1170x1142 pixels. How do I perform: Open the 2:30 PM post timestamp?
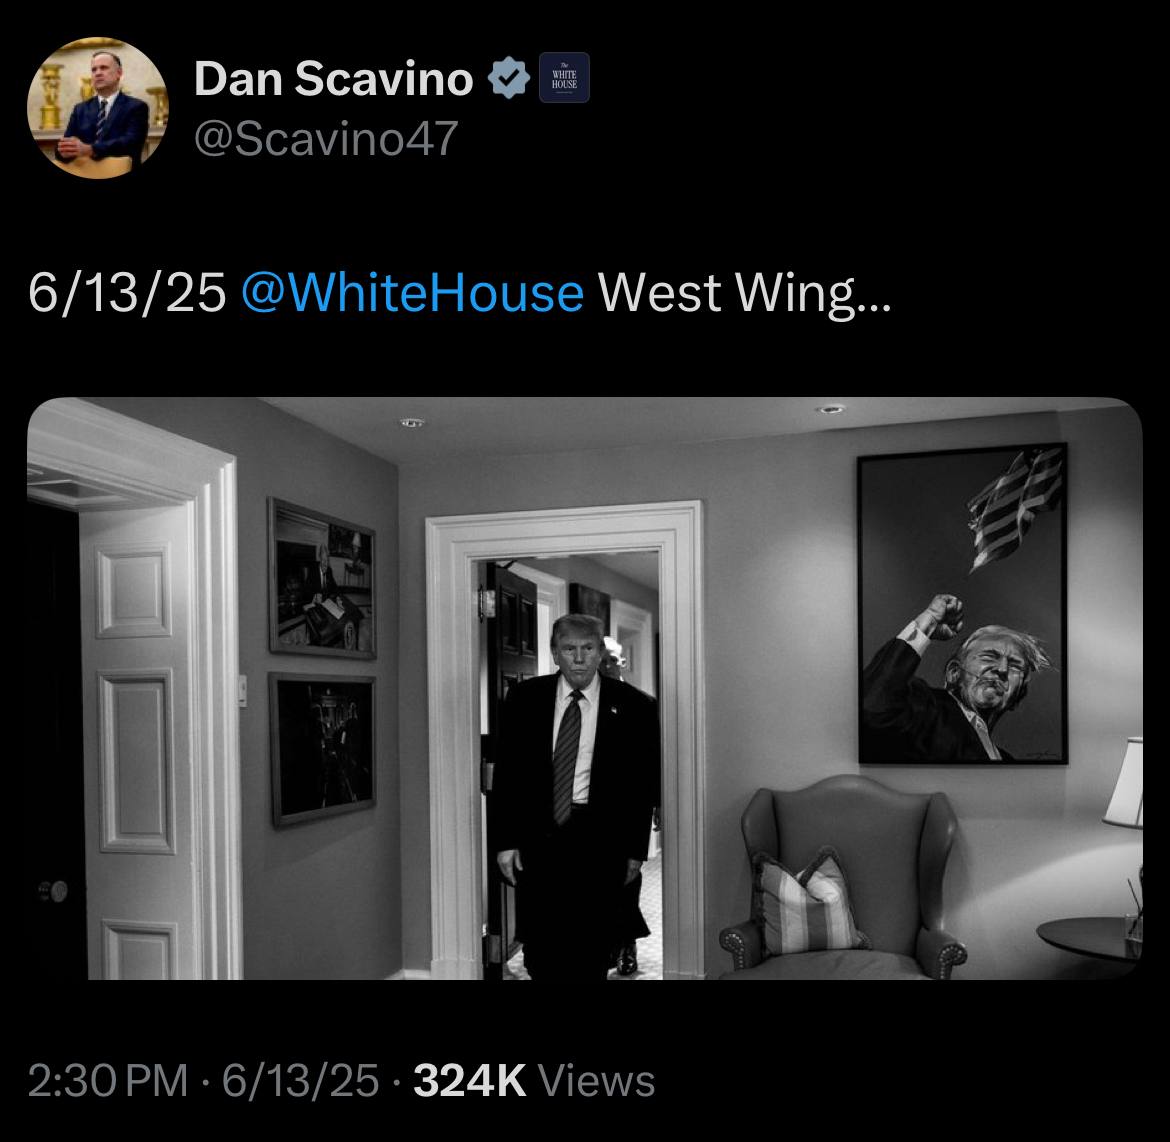[108, 1081]
